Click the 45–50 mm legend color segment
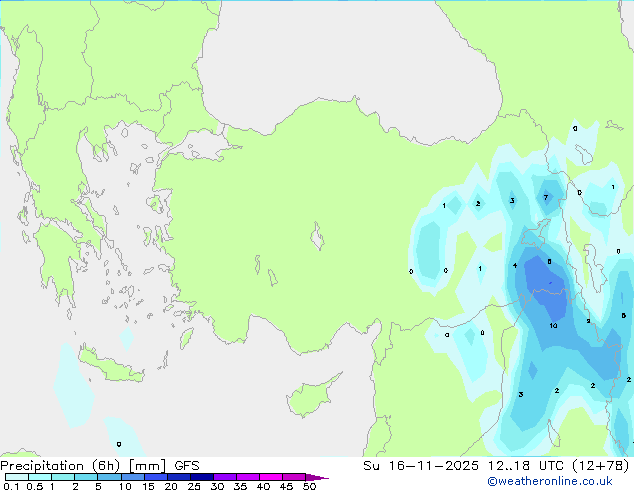This screenshot has width=634, height=490. [x=294, y=477]
